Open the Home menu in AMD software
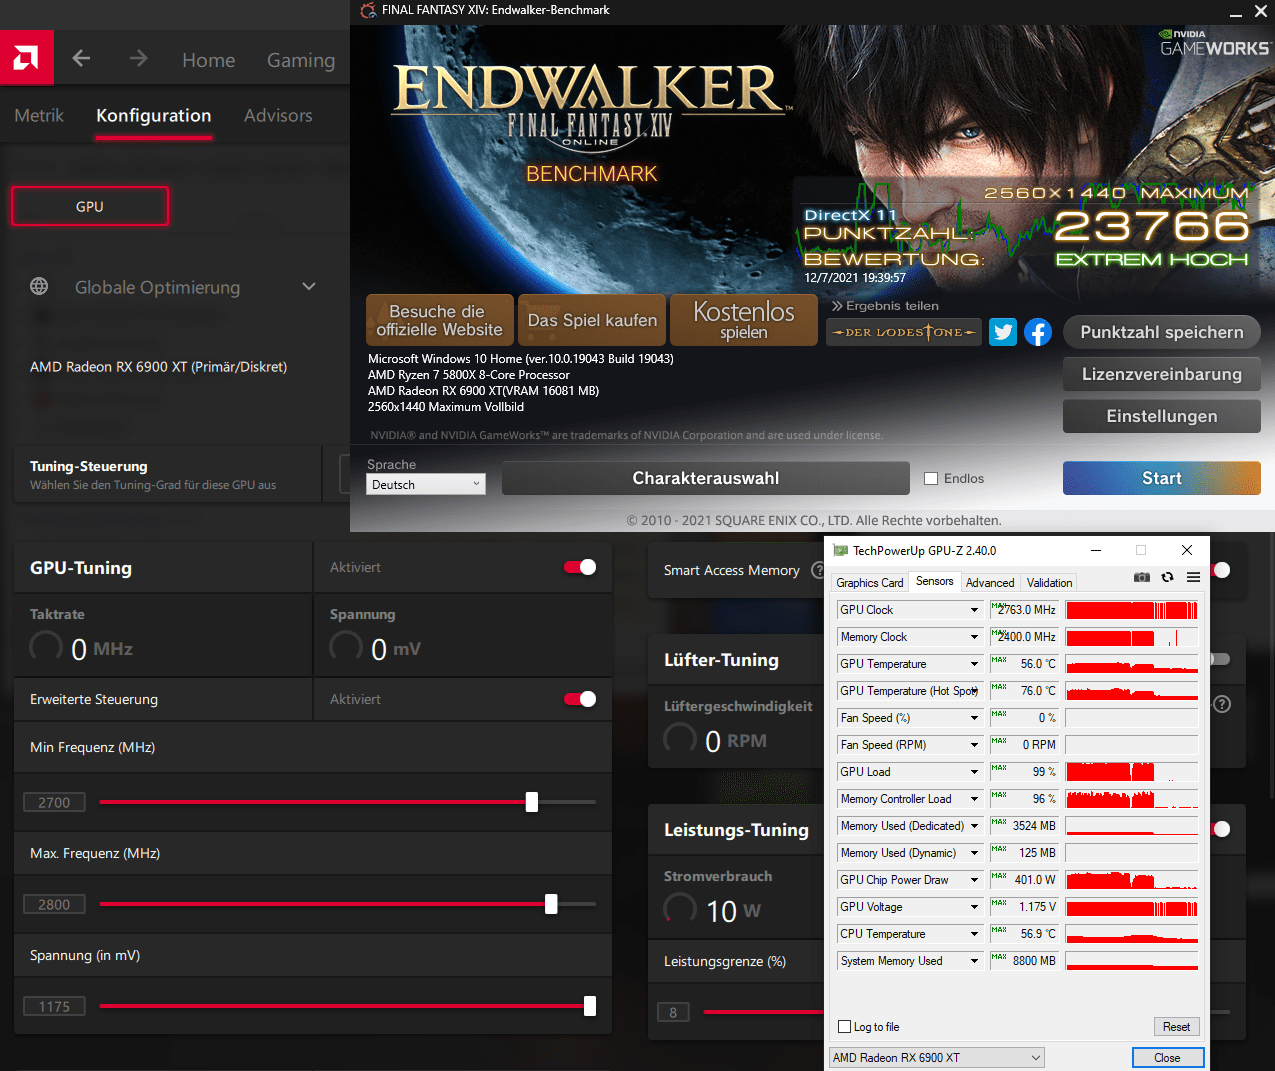The image size is (1275, 1071). click(208, 60)
